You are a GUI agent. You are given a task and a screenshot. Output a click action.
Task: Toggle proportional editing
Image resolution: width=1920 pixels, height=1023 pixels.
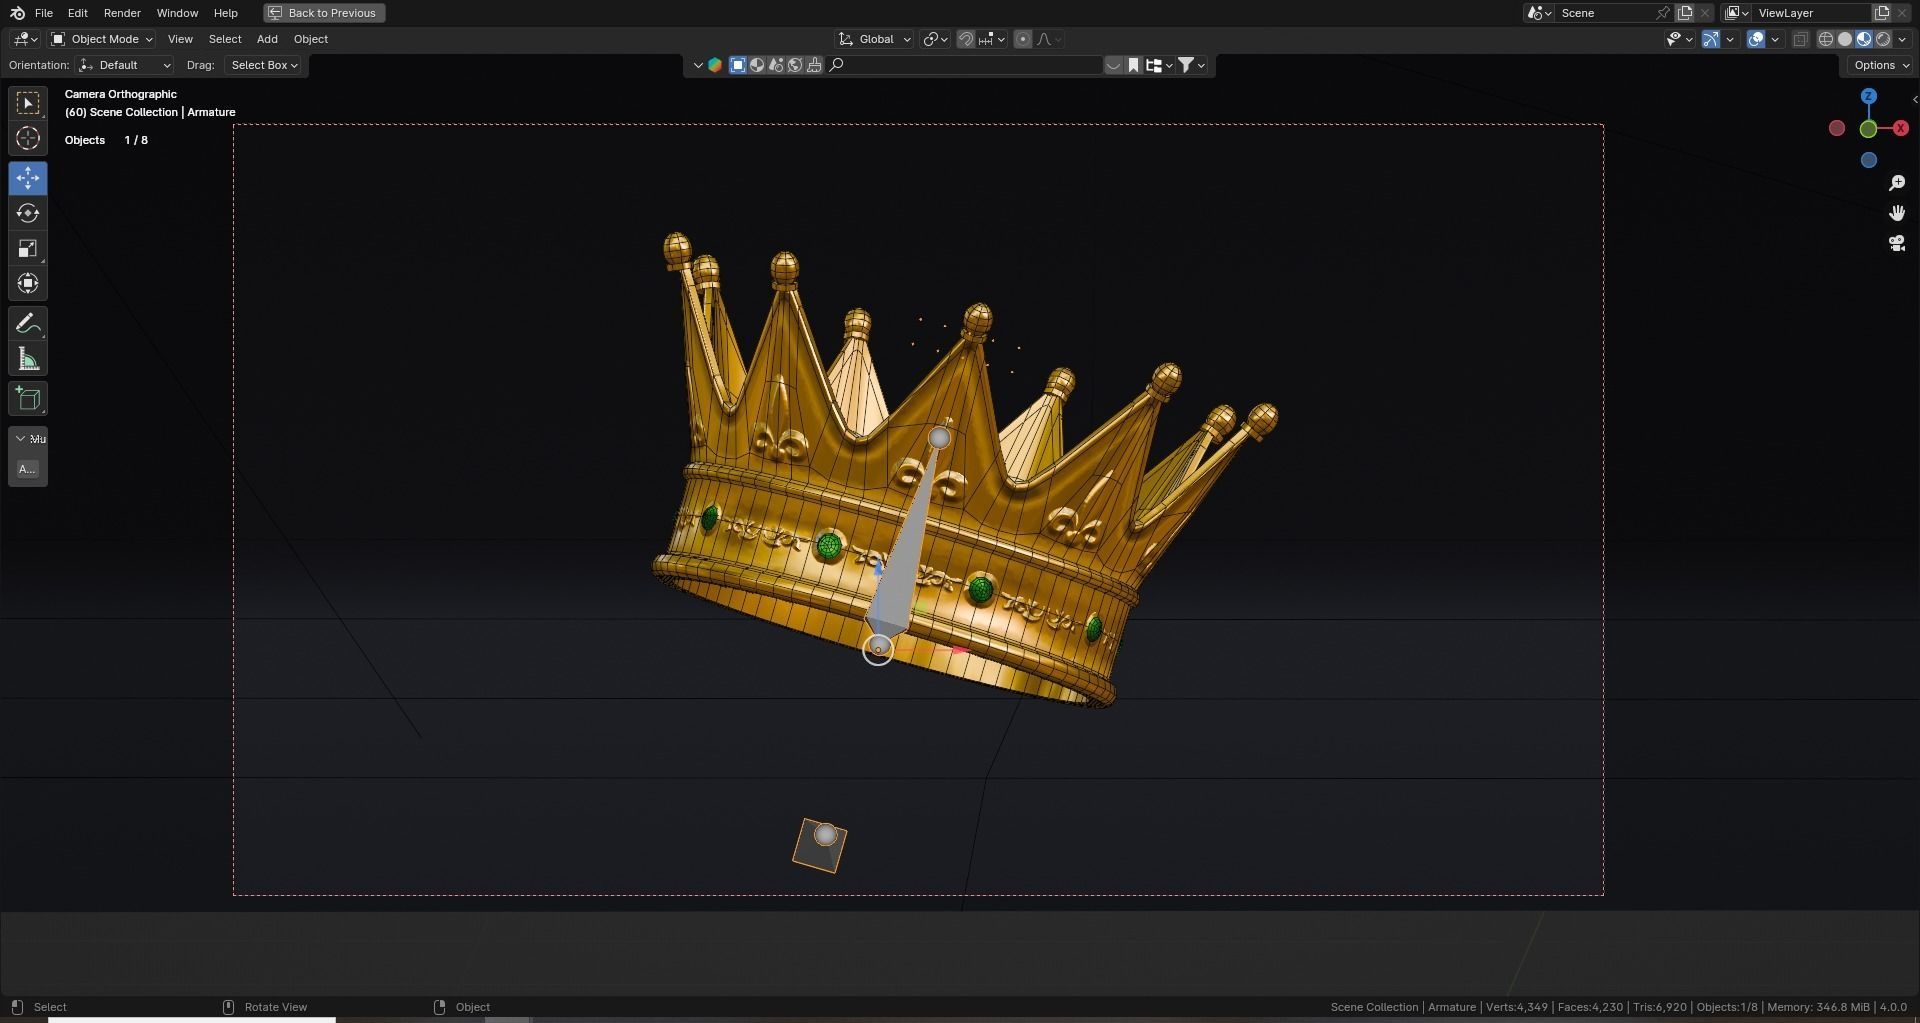click(x=1023, y=39)
